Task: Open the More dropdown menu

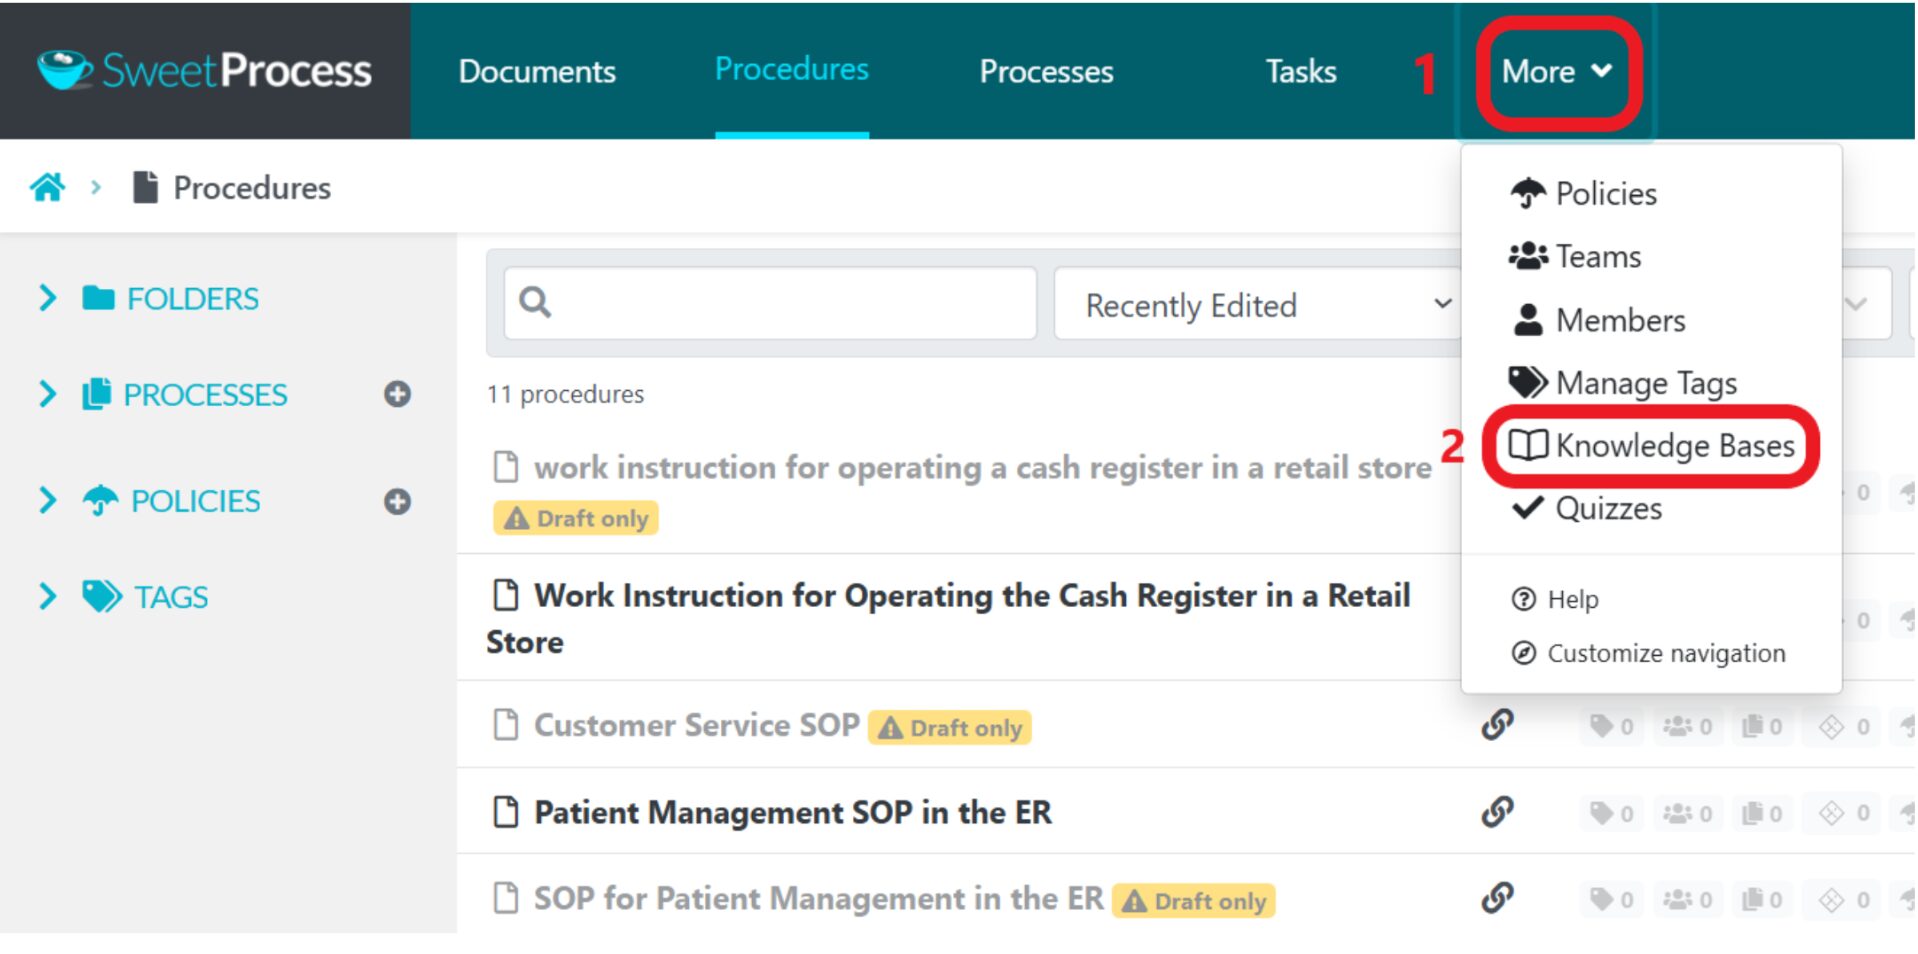Action: 1557,71
